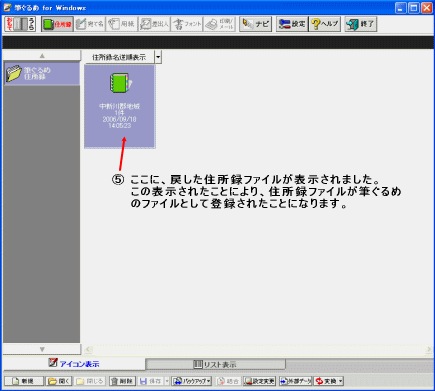Click the 閉じる close file button
The height and width of the screenshot is (391, 435).
coord(90,381)
